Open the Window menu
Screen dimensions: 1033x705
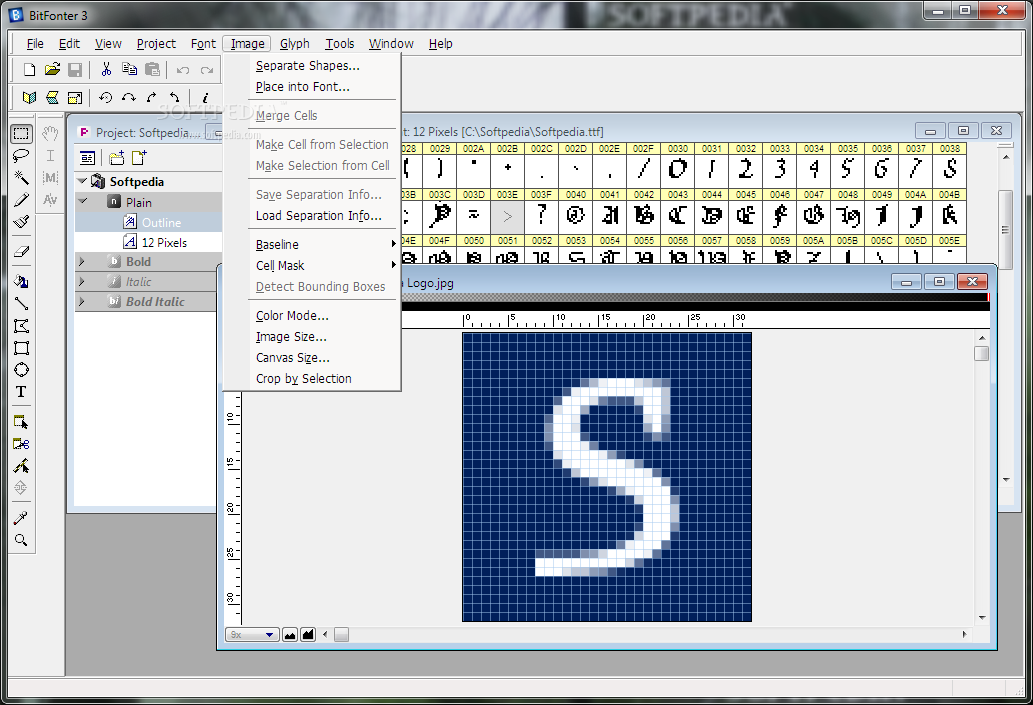tap(391, 43)
